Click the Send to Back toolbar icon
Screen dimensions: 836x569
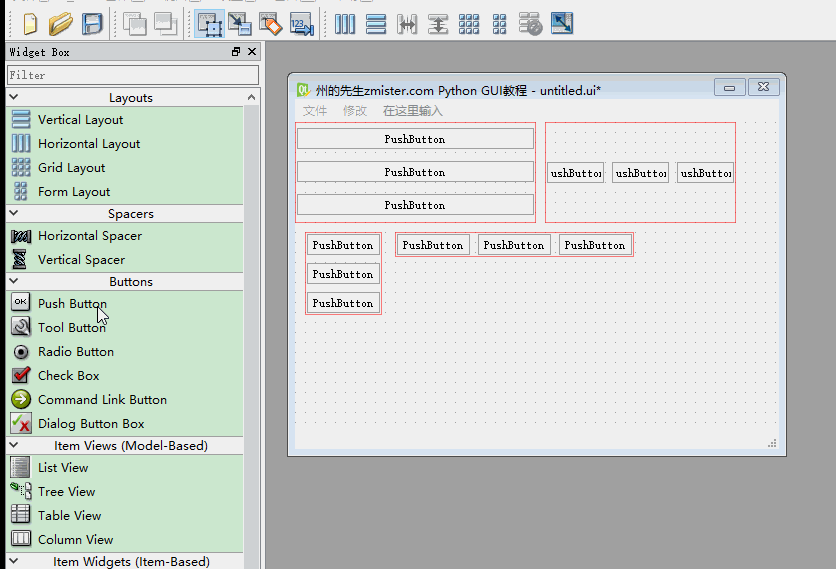click(134, 24)
